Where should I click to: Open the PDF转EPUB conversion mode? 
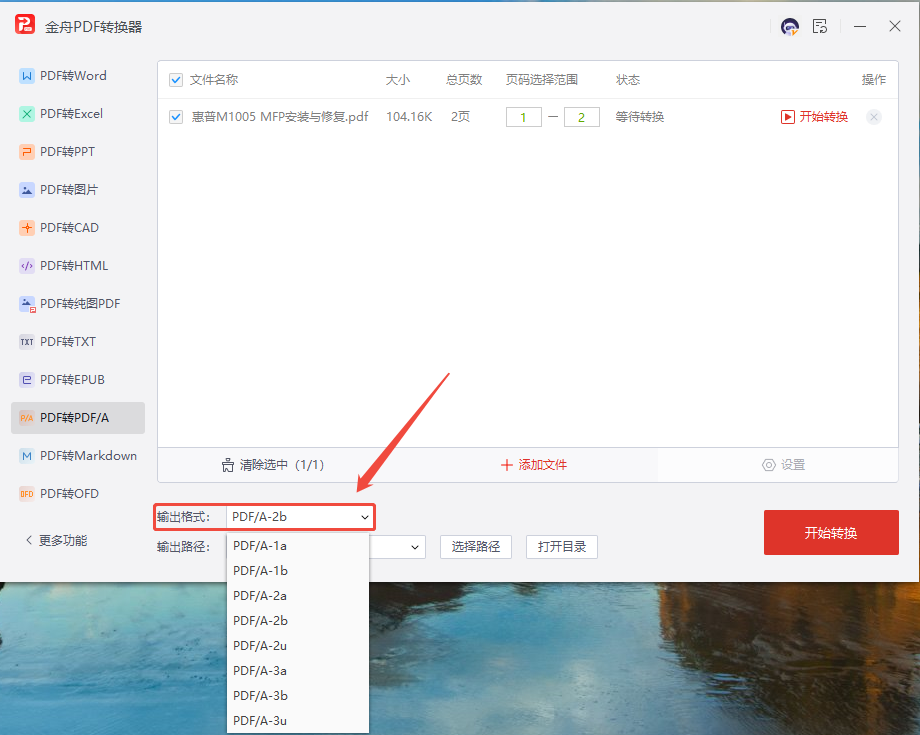pyautogui.click(x=78, y=380)
